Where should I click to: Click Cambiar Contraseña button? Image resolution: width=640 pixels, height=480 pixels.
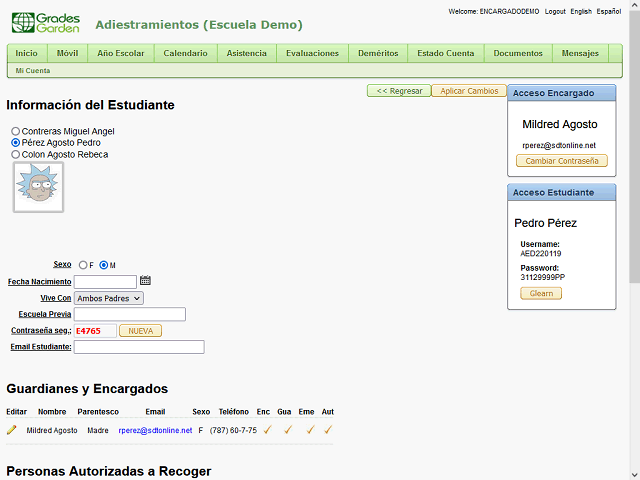(561, 161)
